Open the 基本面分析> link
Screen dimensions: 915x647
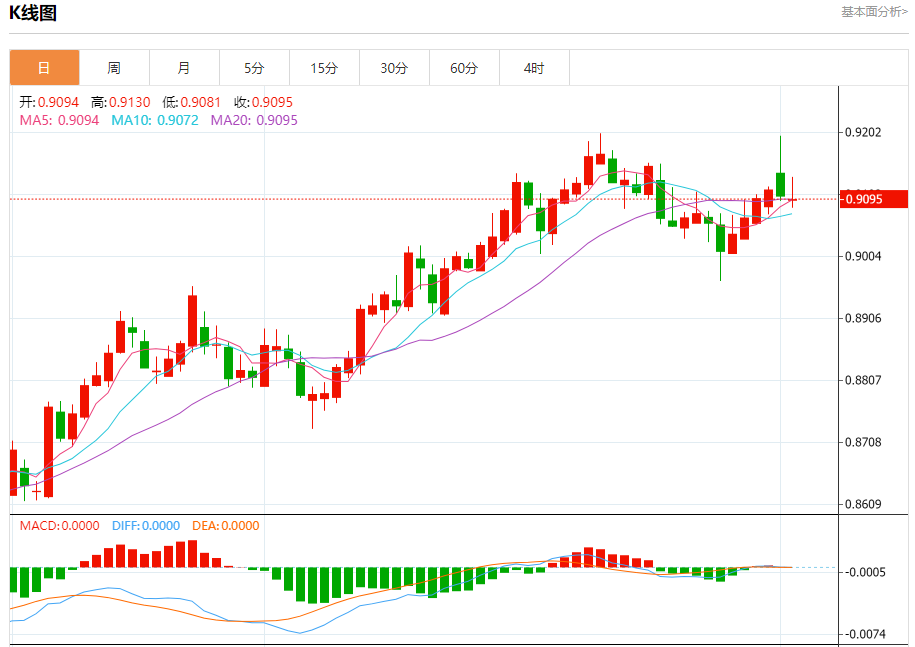click(874, 12)
